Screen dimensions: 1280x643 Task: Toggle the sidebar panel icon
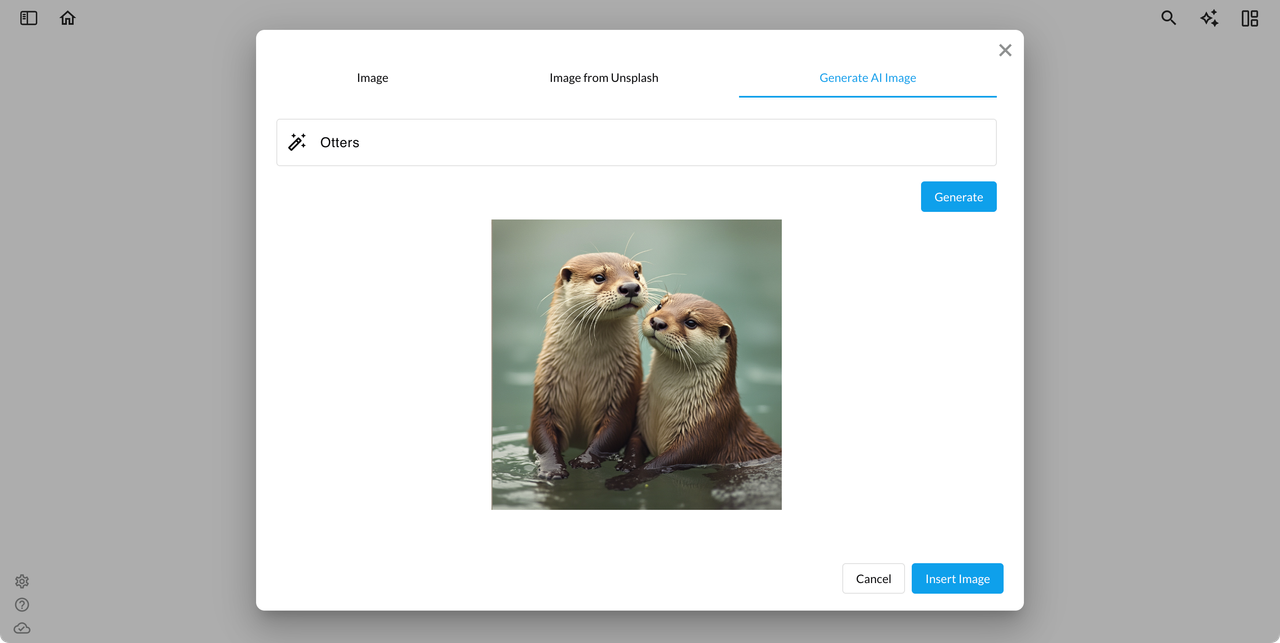coord(29,18)
